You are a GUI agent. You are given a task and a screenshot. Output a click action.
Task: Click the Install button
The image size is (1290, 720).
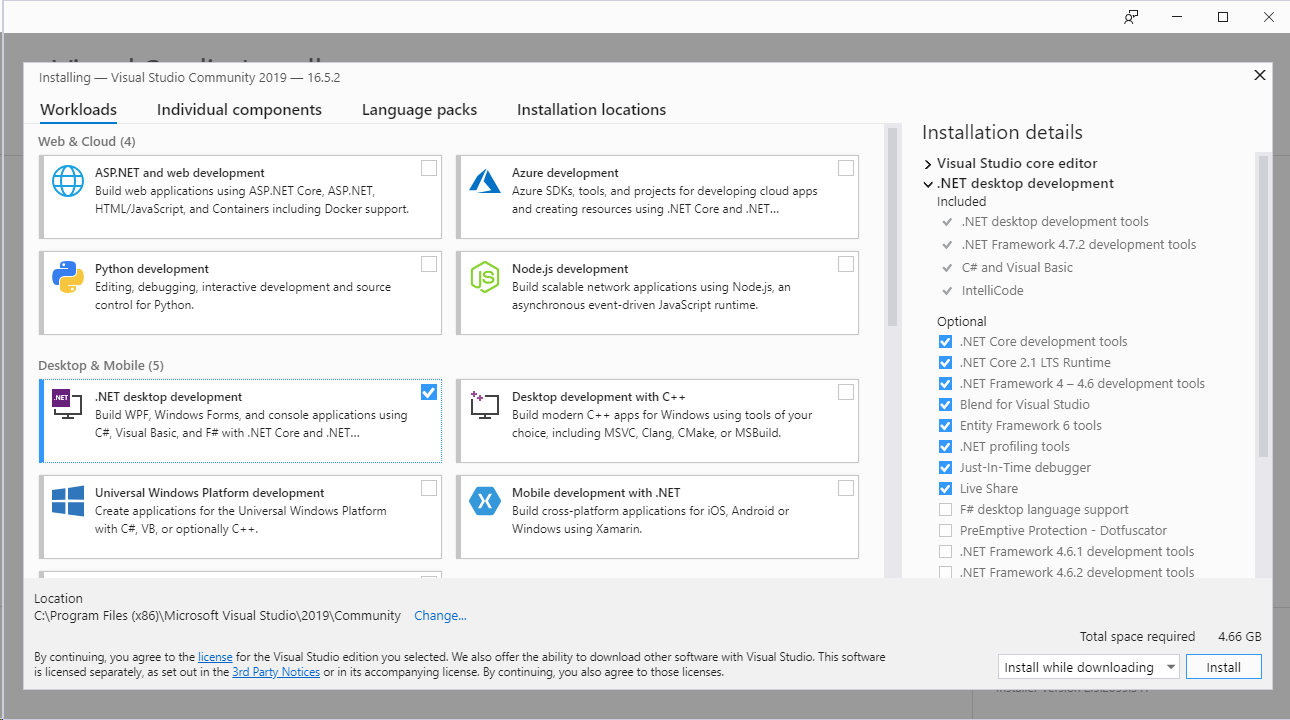[x=1223, y=667]
